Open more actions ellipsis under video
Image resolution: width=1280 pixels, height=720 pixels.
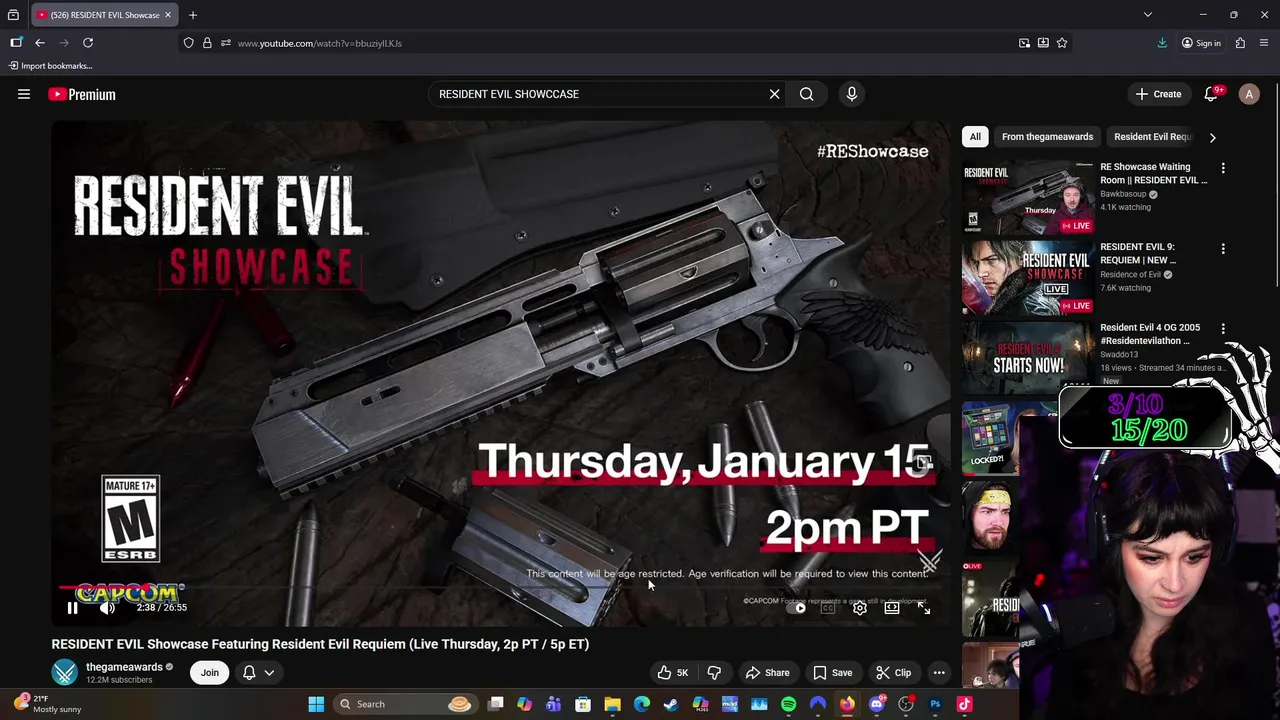[939, 673]
